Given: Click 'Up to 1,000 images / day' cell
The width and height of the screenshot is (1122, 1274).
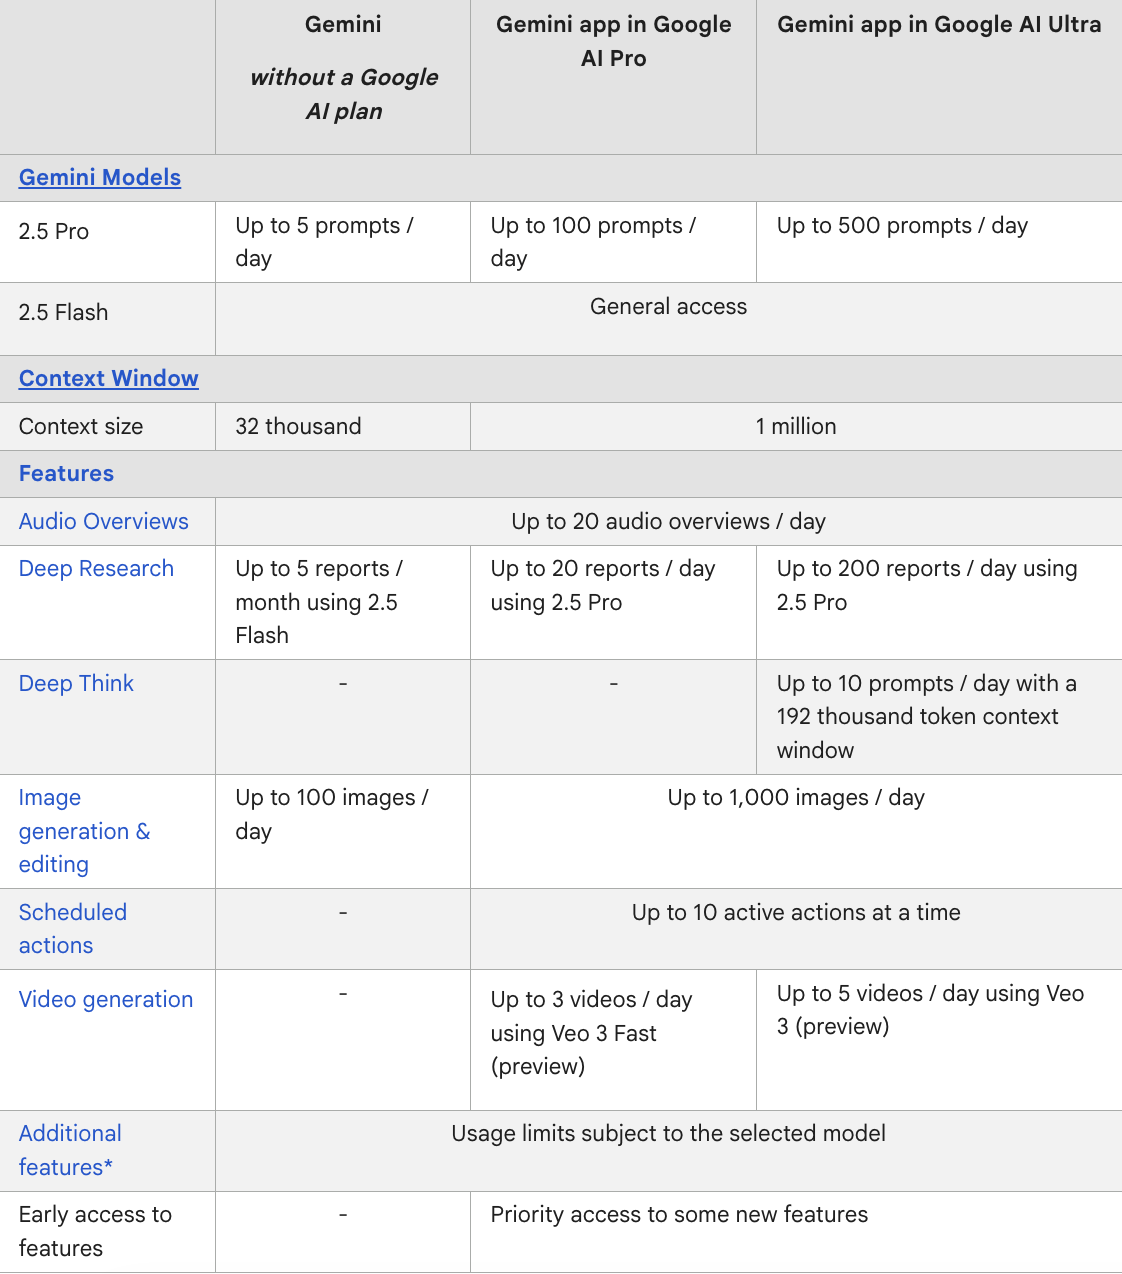Looking at the screenshot, I should (x=796, y=797).
